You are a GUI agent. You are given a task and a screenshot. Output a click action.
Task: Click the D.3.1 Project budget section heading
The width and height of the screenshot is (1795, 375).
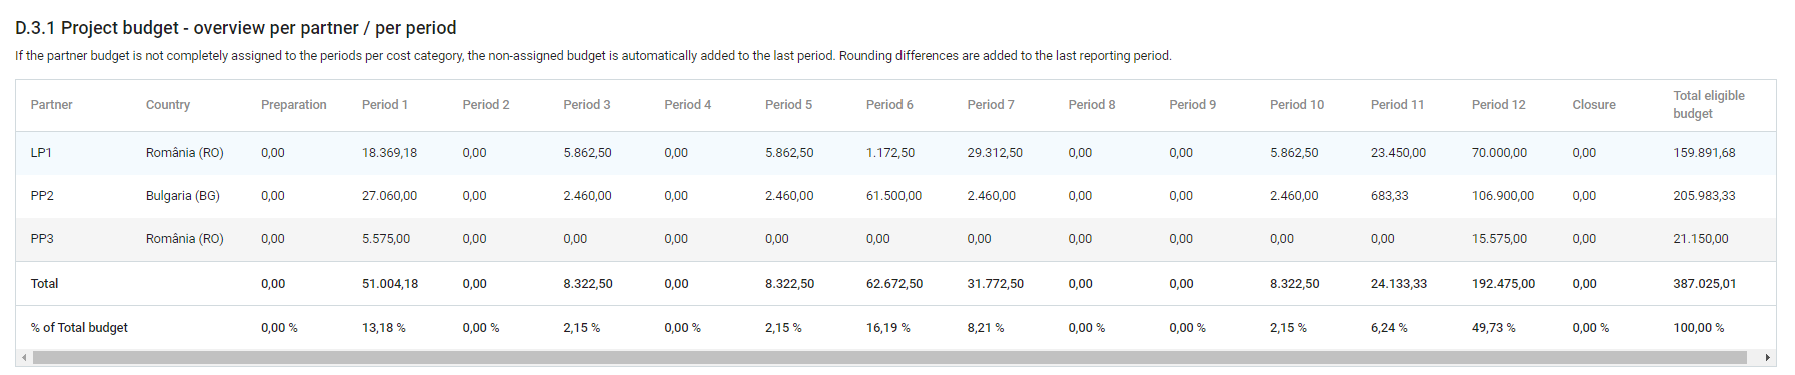(x=236, y=28)
